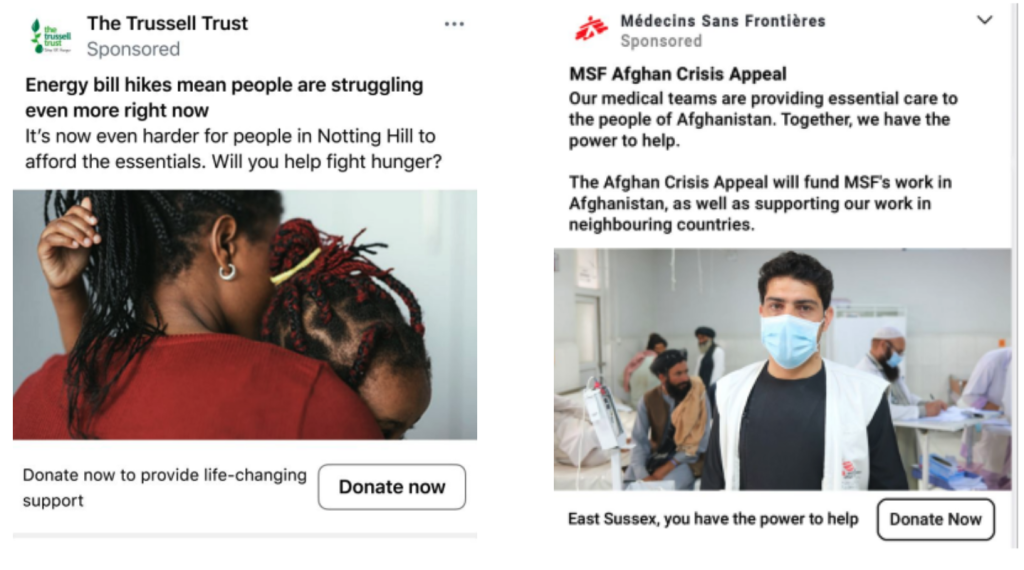Click the masked MSF worker hospital photo
This screenshot has height=570, width=1024.
pyautogui.click(x=782, y=370)
